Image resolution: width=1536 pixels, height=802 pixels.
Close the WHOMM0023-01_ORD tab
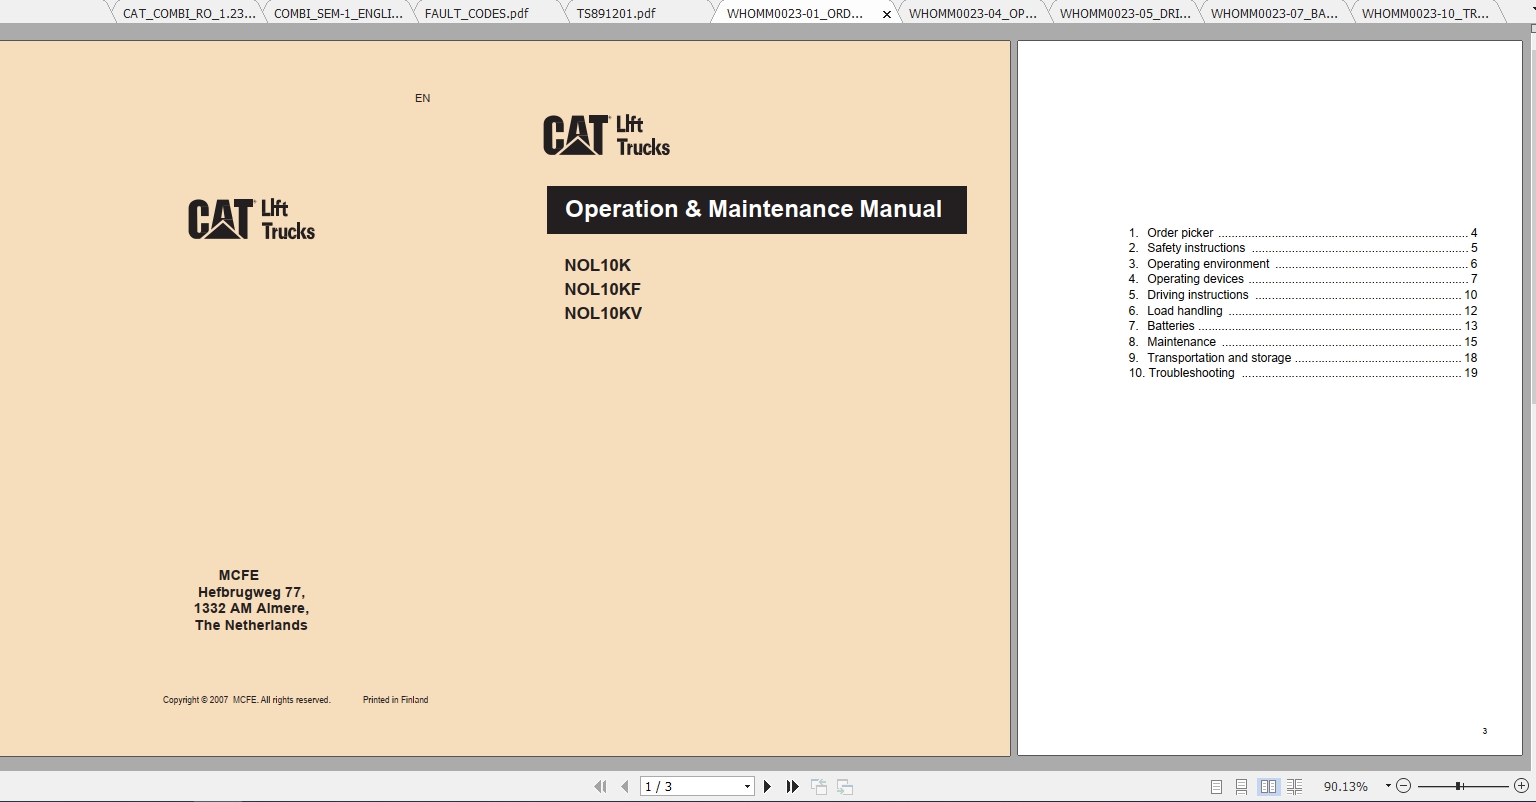pos(886,15)
